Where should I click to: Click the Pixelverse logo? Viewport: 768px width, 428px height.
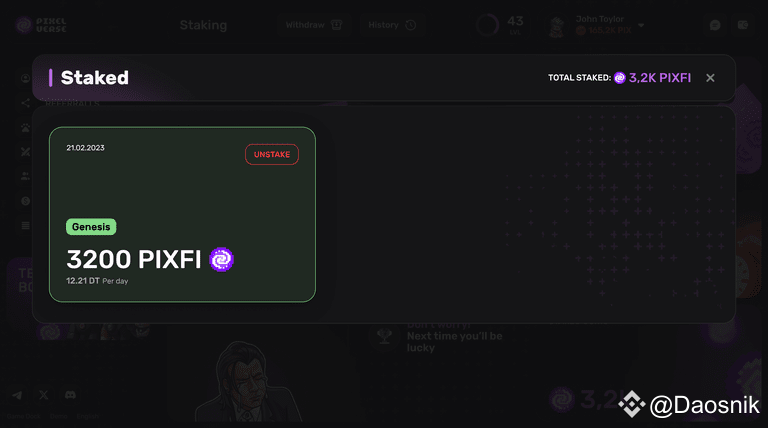[41, 25]
